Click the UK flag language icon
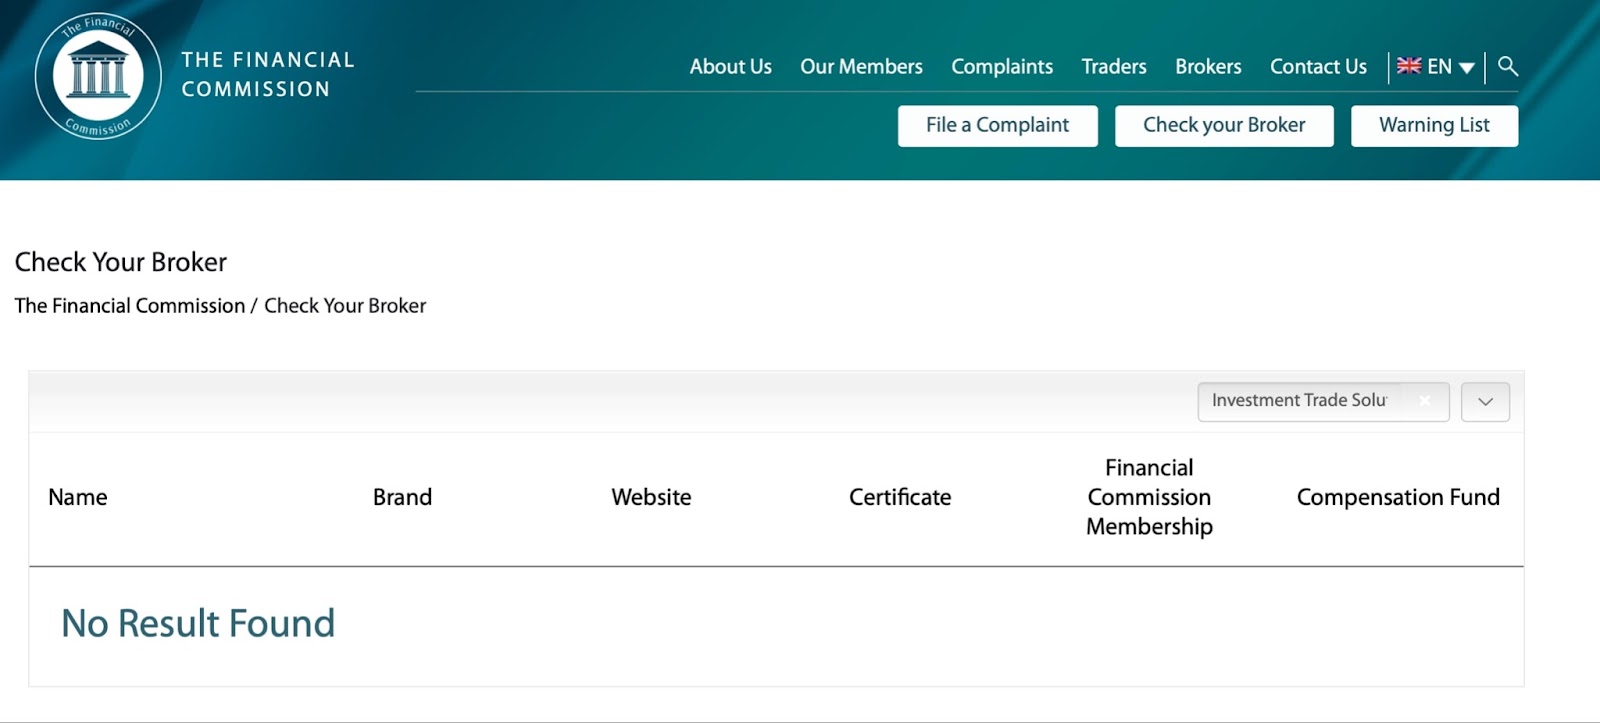 [1409, 66]
